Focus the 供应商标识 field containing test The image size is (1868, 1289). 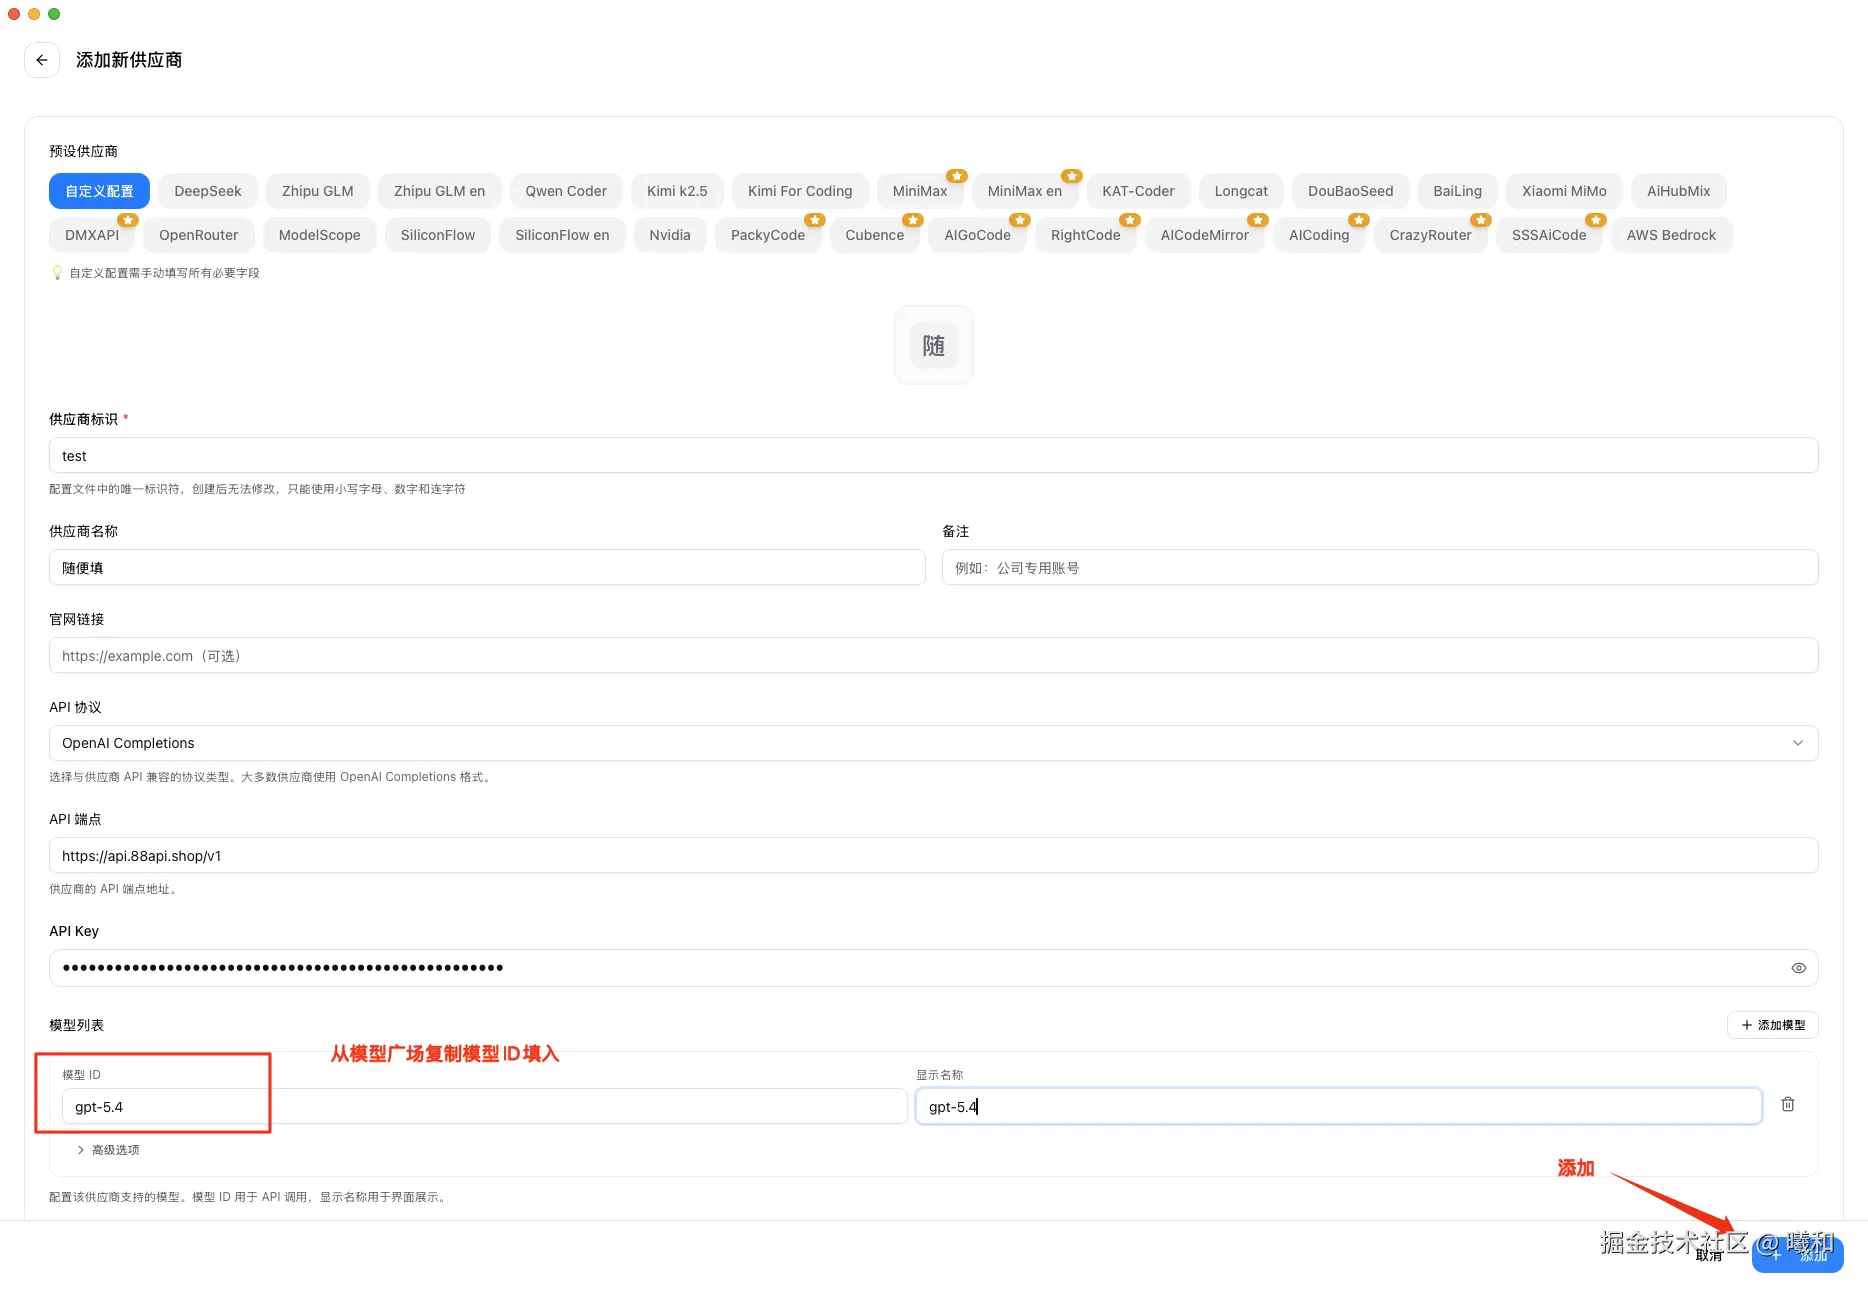tap(933, 455)
